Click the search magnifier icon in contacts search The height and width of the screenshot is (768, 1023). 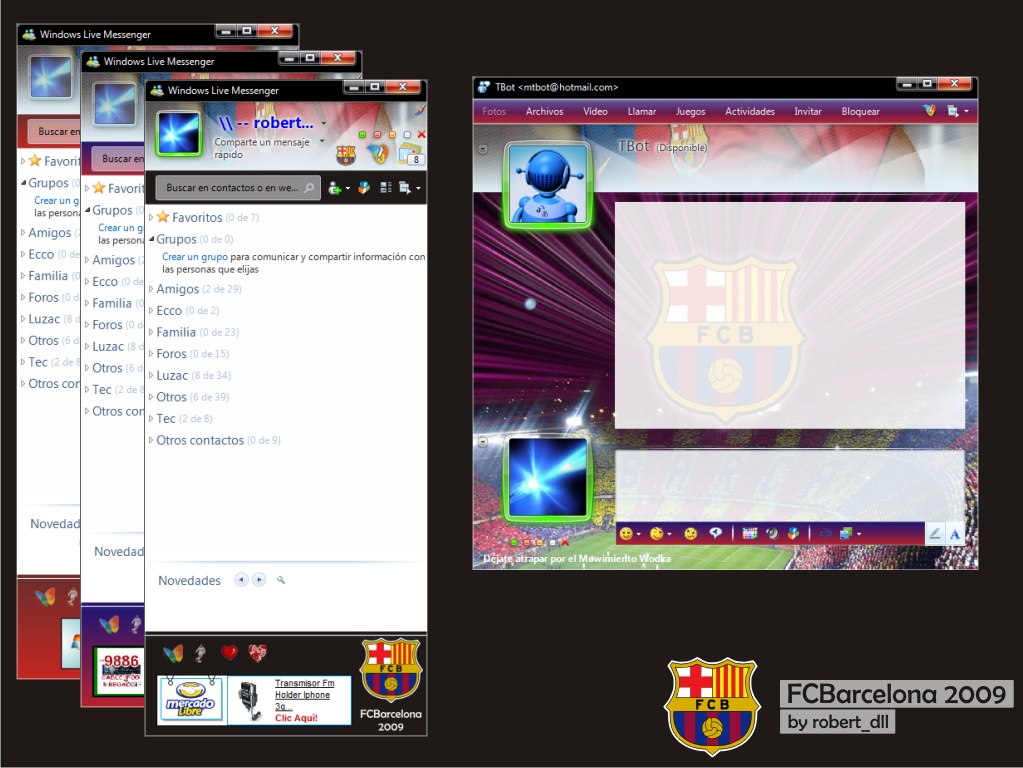(309, 188)
